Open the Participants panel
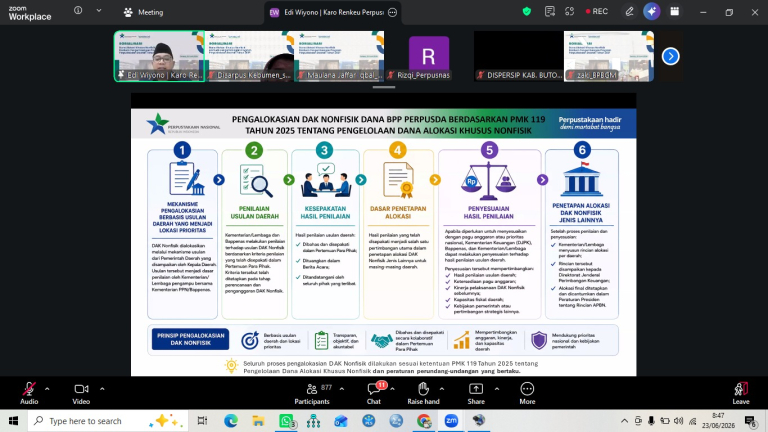Viewport: 768px width, 432px height. pos(312,393)
